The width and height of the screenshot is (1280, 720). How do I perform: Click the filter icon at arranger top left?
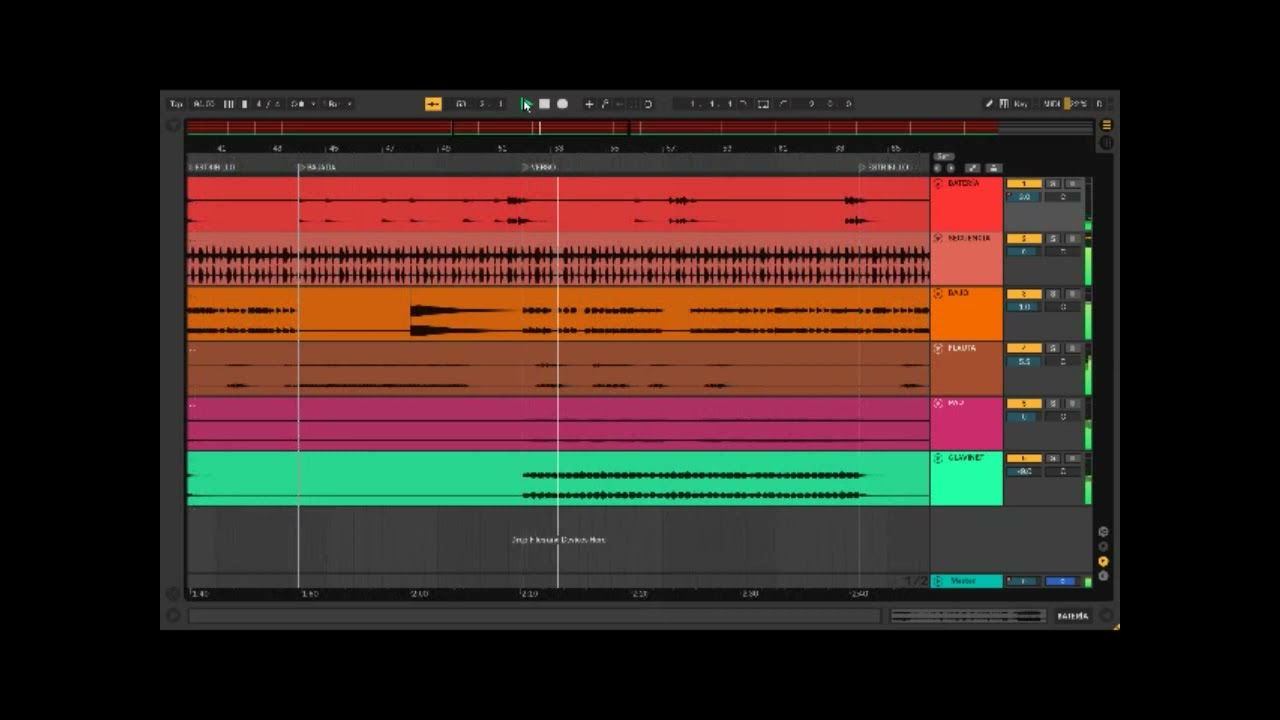pyautogui.click(x=172, y=126)
